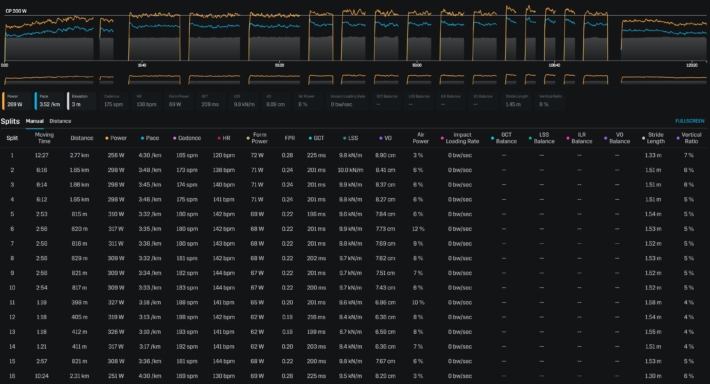Enable the Cadence metric card
This screenshot has width=710, height=384.
pyautogui.click(x=115, y=101)
